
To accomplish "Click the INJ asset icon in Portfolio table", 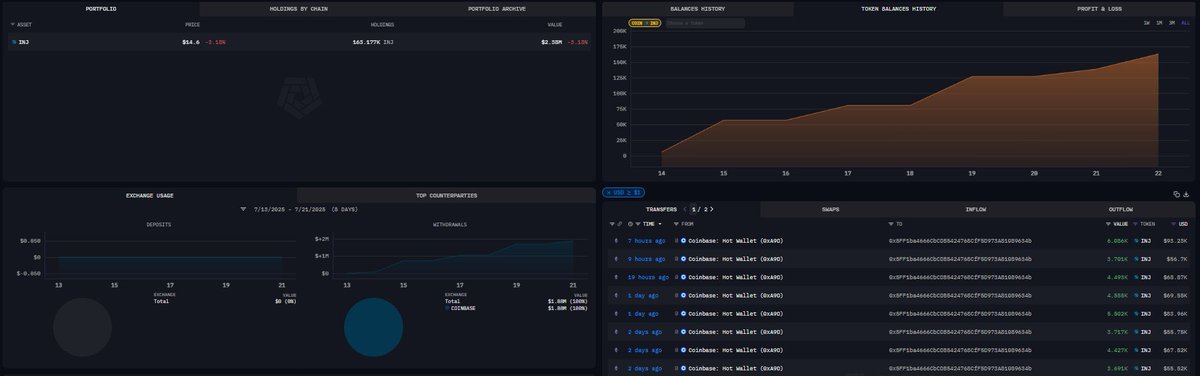I will (14, 42).
